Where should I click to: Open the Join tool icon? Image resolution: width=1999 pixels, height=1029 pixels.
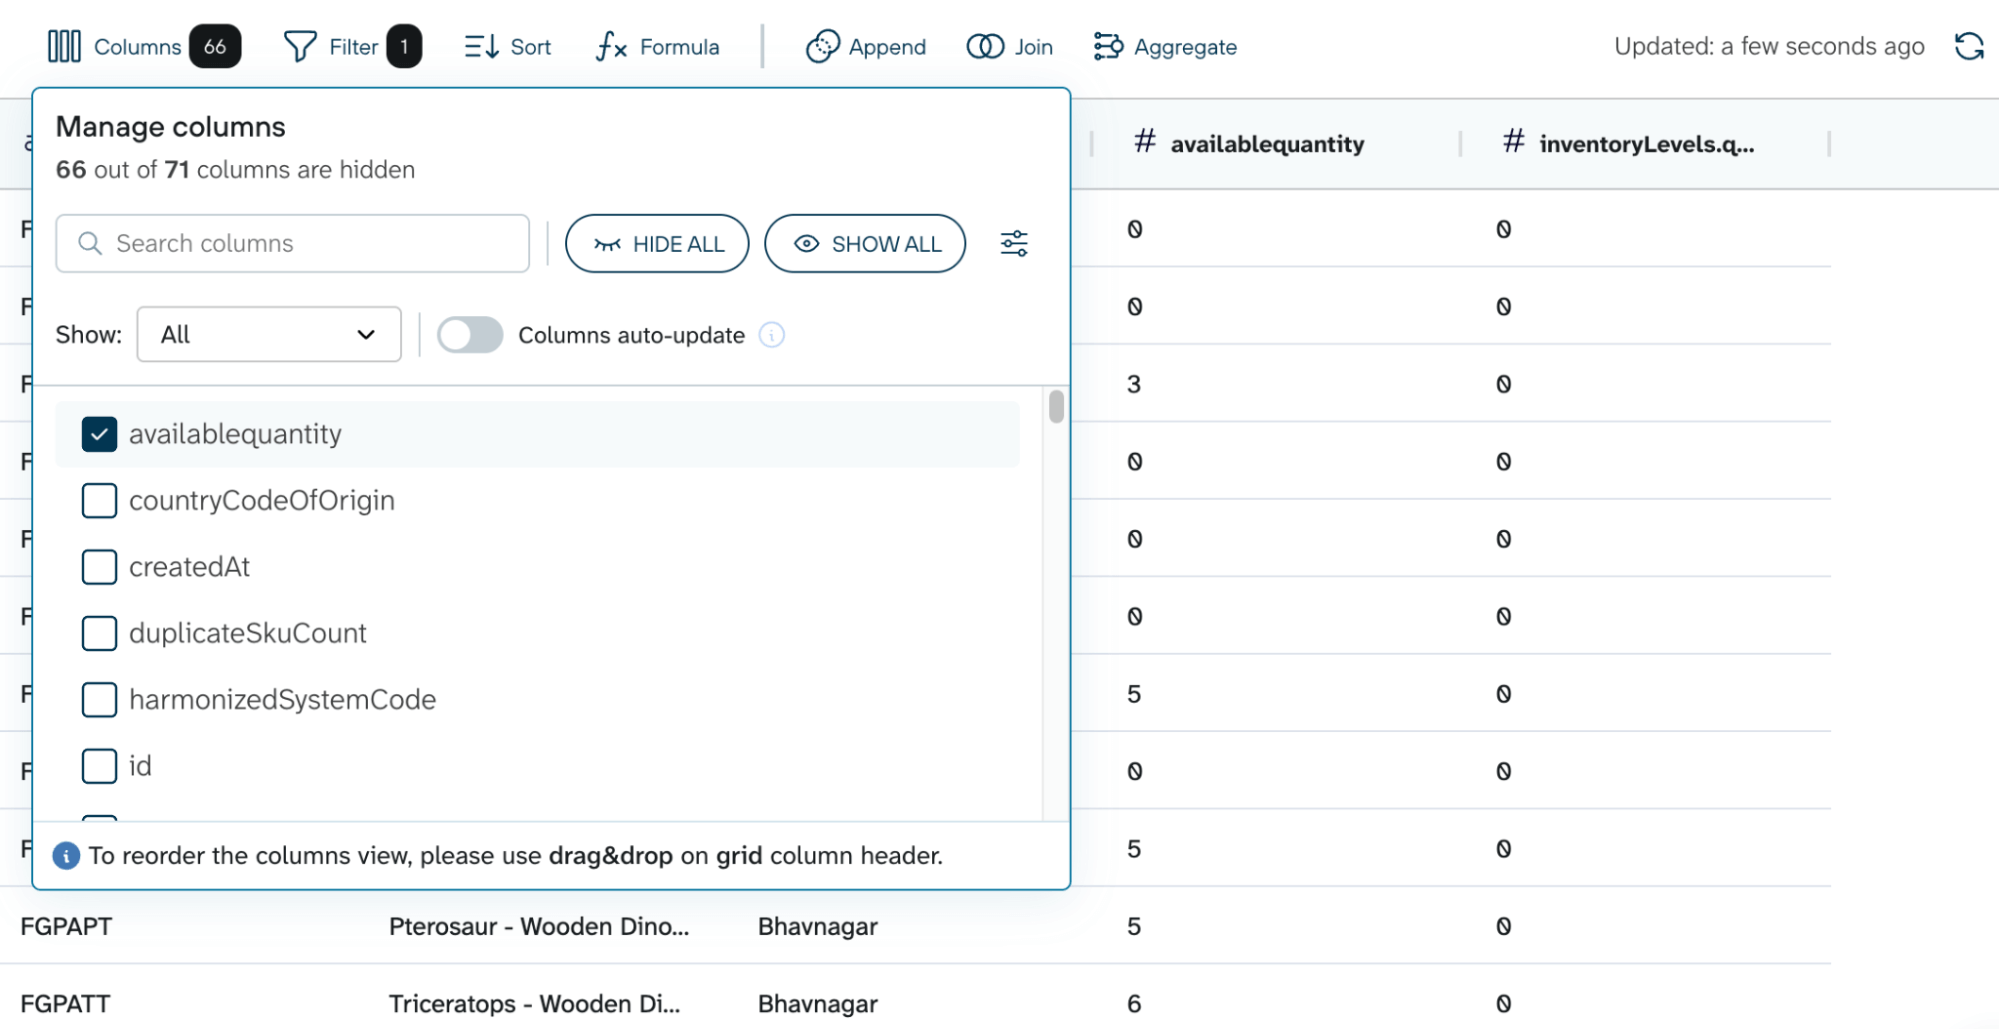click(x=984, y=46)
